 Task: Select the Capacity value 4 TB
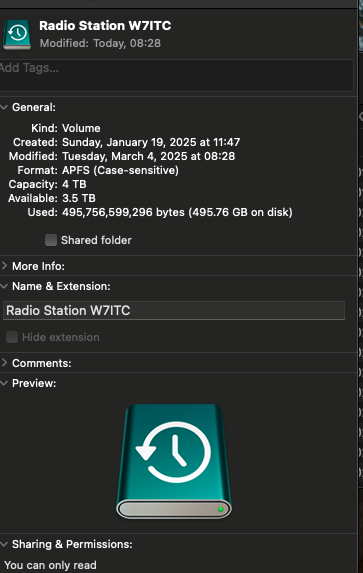74,184
